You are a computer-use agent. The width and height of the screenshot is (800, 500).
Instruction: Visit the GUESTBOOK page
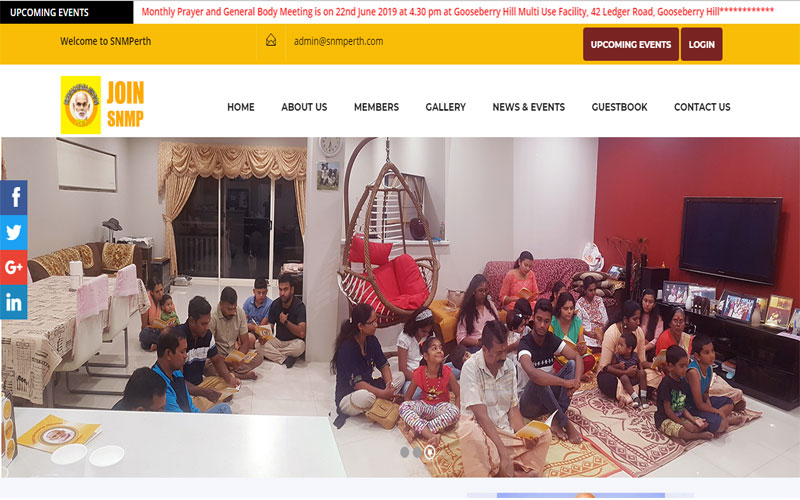click(x=619, y=107)
